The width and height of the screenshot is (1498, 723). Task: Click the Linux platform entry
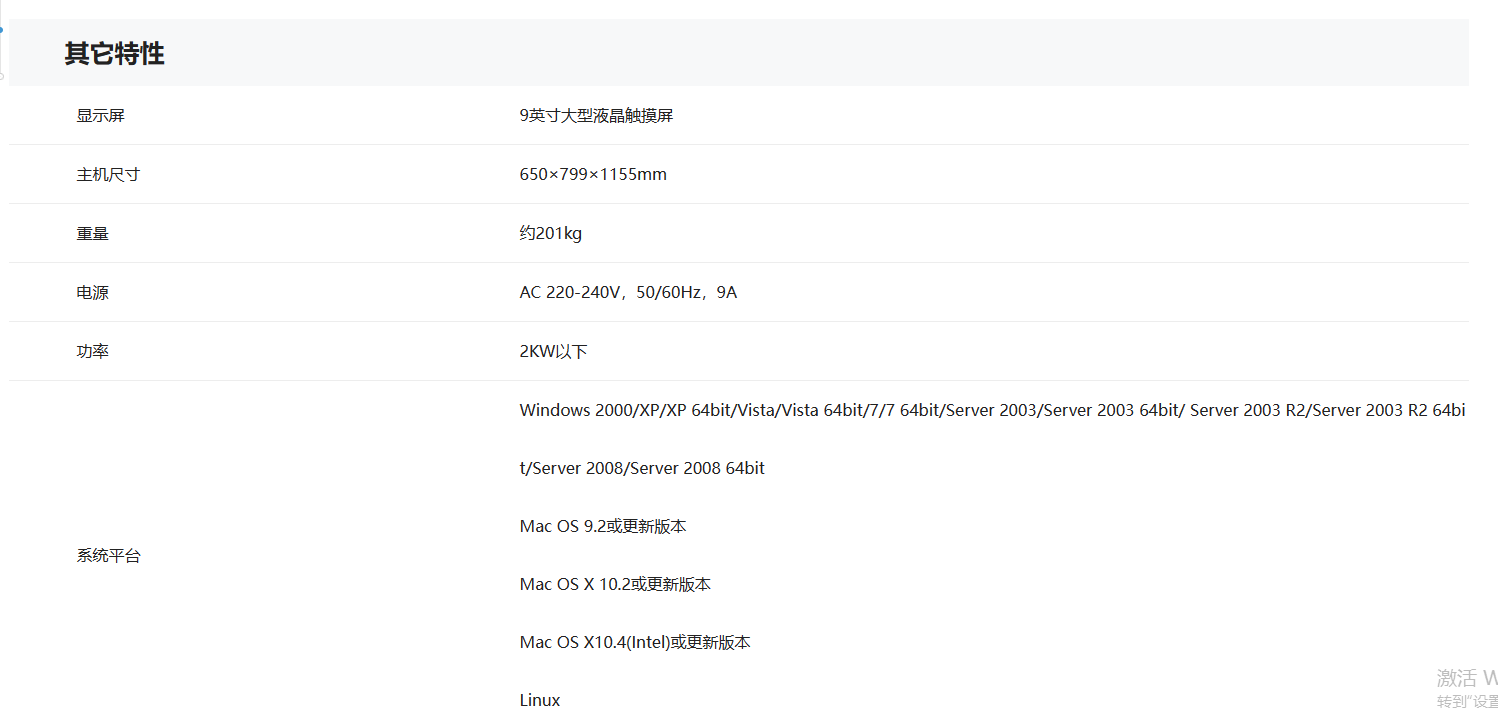click(x=540, y=701)
